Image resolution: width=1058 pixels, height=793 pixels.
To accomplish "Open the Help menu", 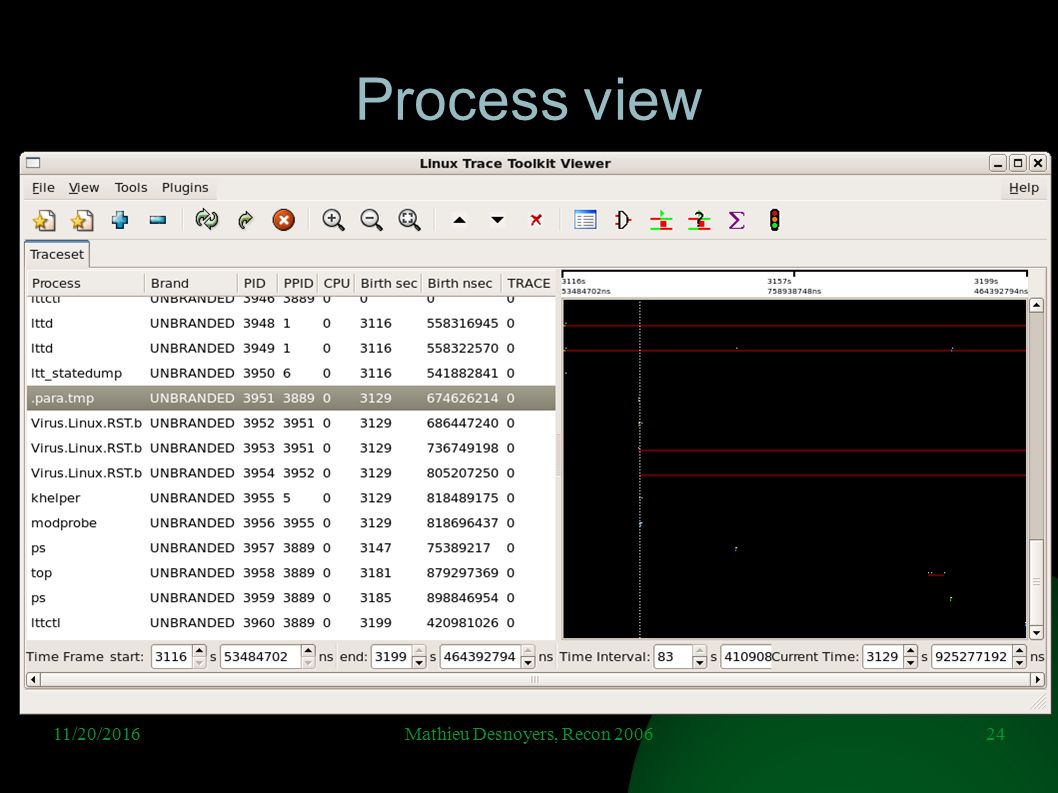I will click(1024, 188).
